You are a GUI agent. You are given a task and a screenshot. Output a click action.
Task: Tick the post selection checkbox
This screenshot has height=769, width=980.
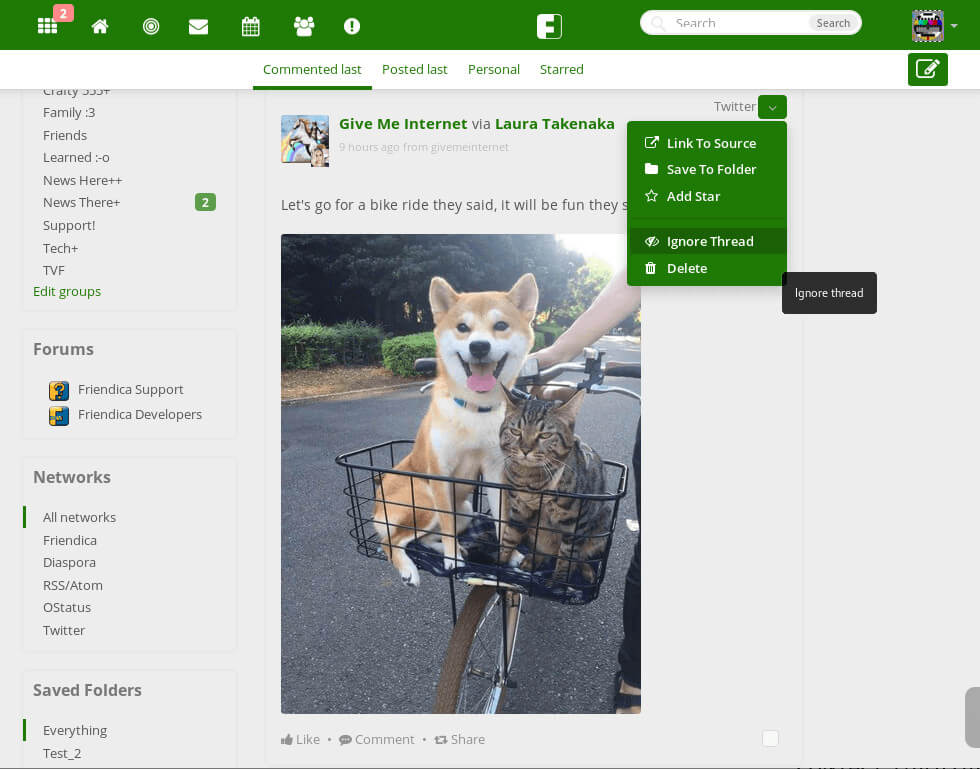[x=770, y=738]
